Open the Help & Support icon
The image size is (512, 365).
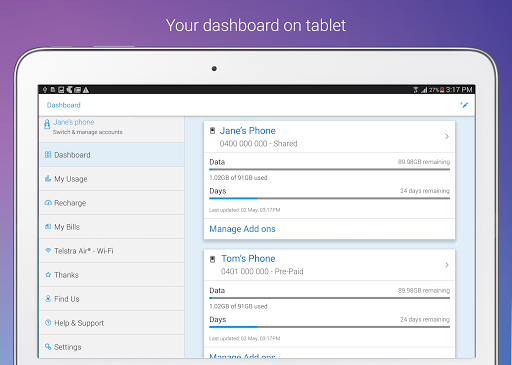click(x=48, y=323)
